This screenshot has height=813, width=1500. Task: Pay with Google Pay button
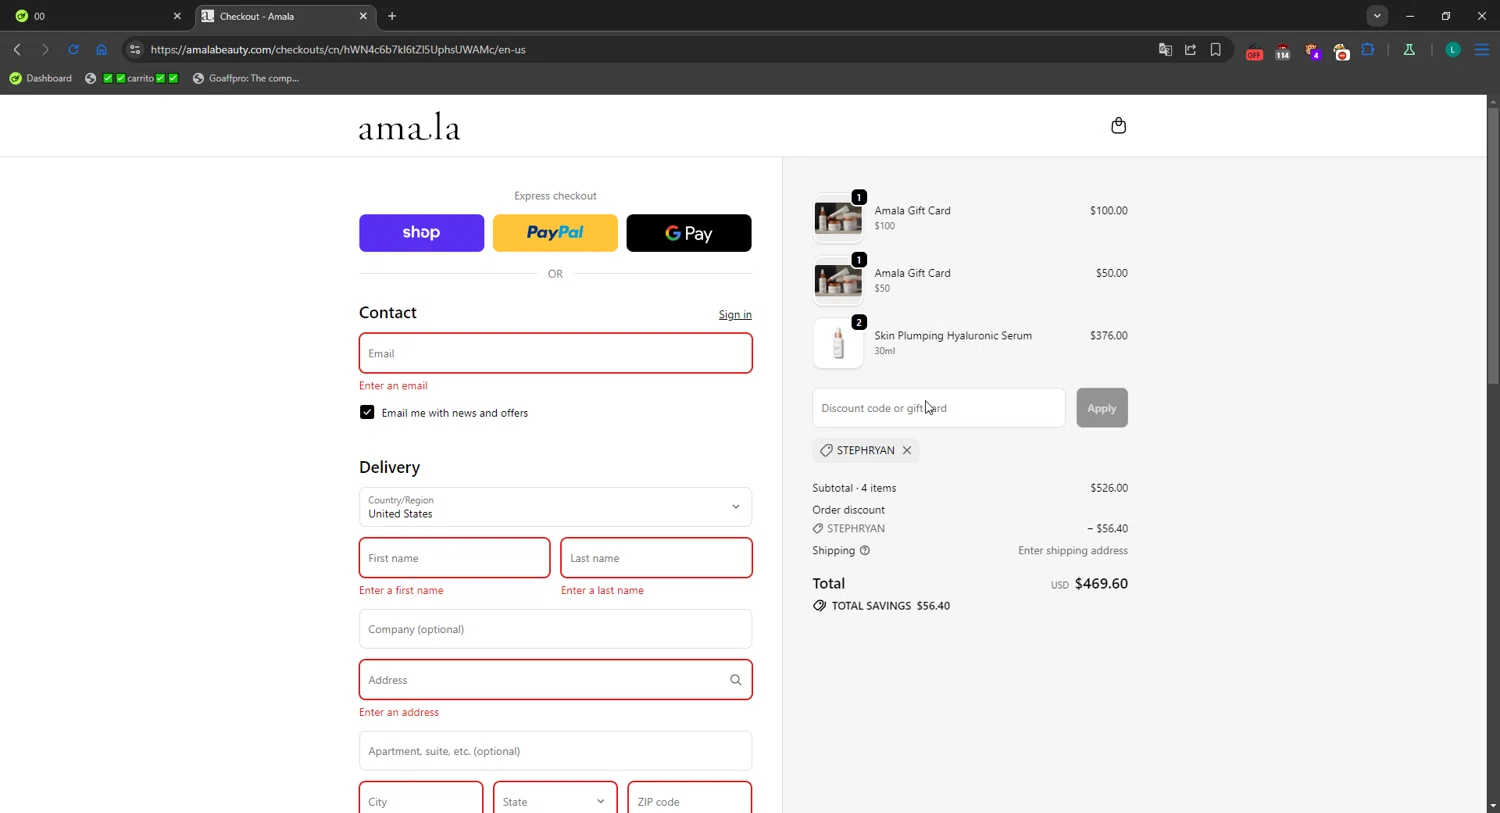(x=689, y=233)
